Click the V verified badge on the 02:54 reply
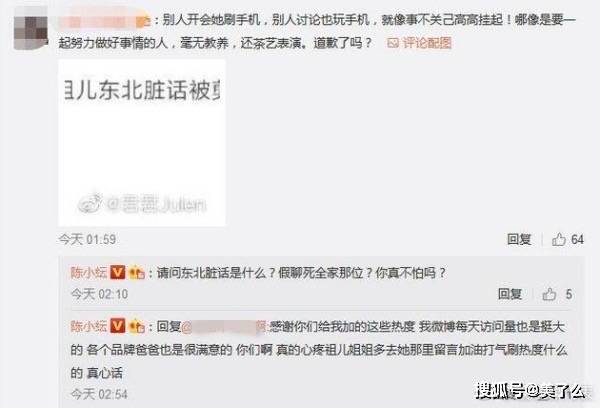Viewport: 600px width, 408px height. coord(118,326)
